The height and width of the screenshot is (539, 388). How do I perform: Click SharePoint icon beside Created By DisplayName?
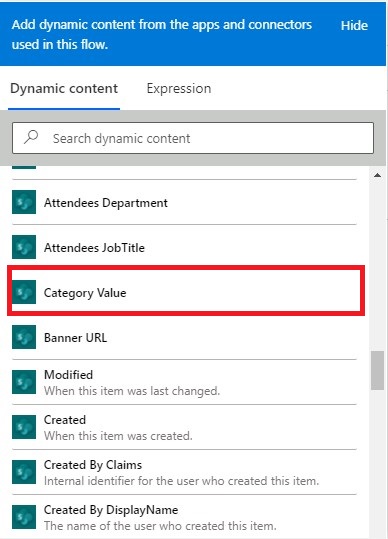[24, 517]
